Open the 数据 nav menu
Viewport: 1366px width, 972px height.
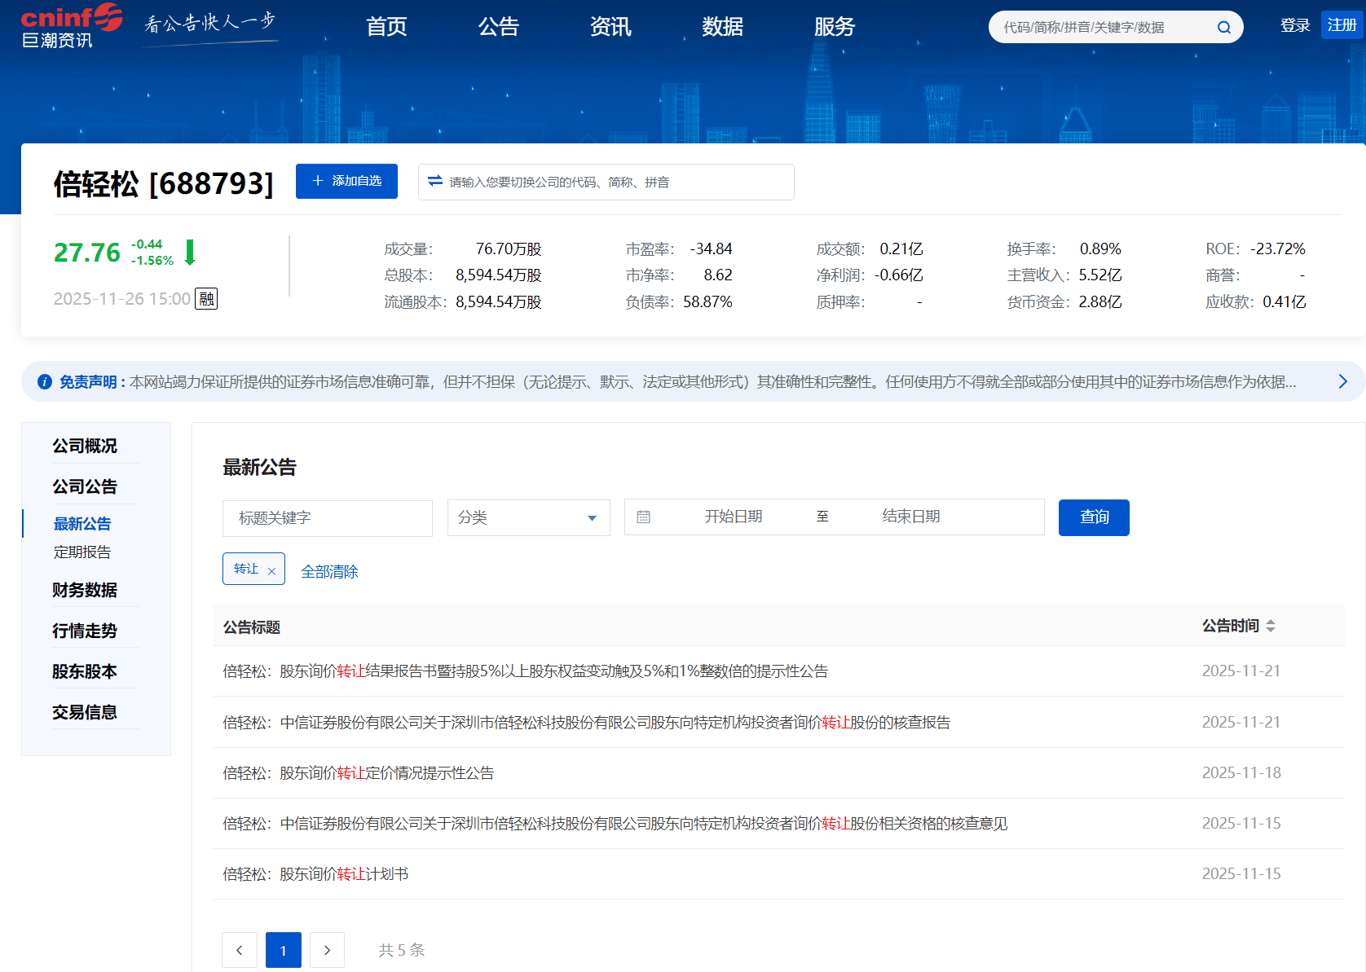723,27
